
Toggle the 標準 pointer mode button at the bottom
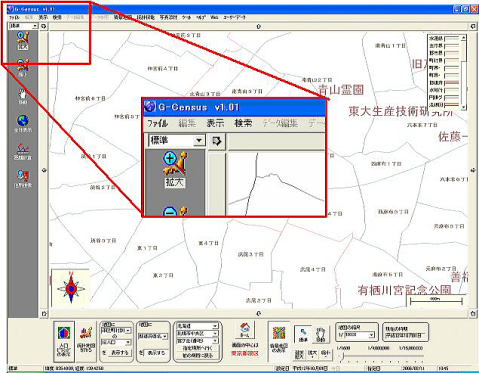(x=303, y=334)
